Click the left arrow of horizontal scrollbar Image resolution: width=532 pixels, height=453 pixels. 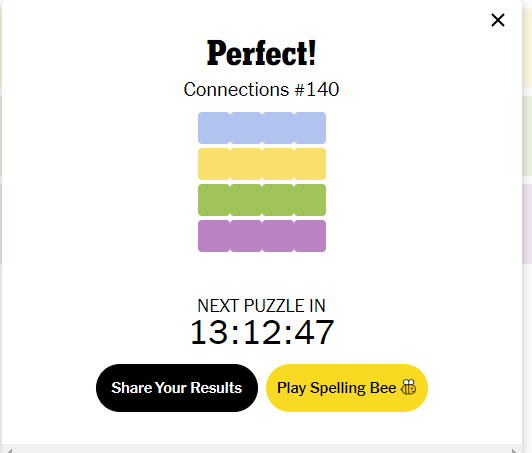[9, 451]
